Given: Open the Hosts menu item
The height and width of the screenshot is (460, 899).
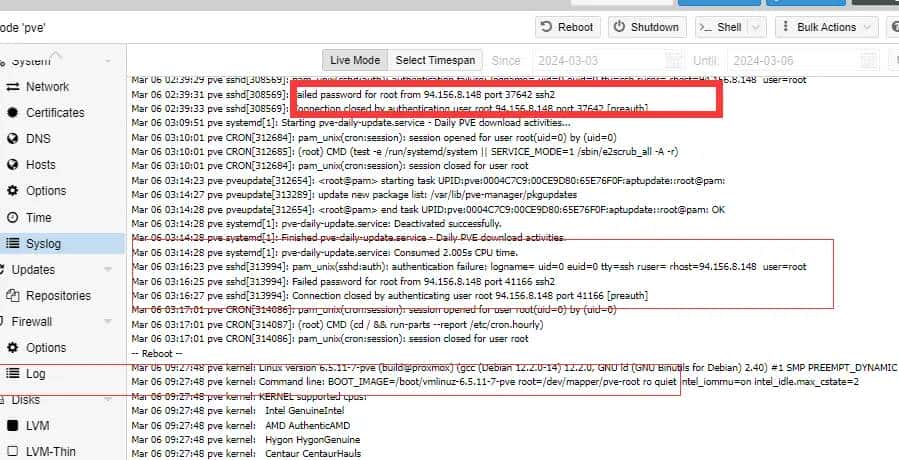Looking at the screenshot, I should [41, 165].
